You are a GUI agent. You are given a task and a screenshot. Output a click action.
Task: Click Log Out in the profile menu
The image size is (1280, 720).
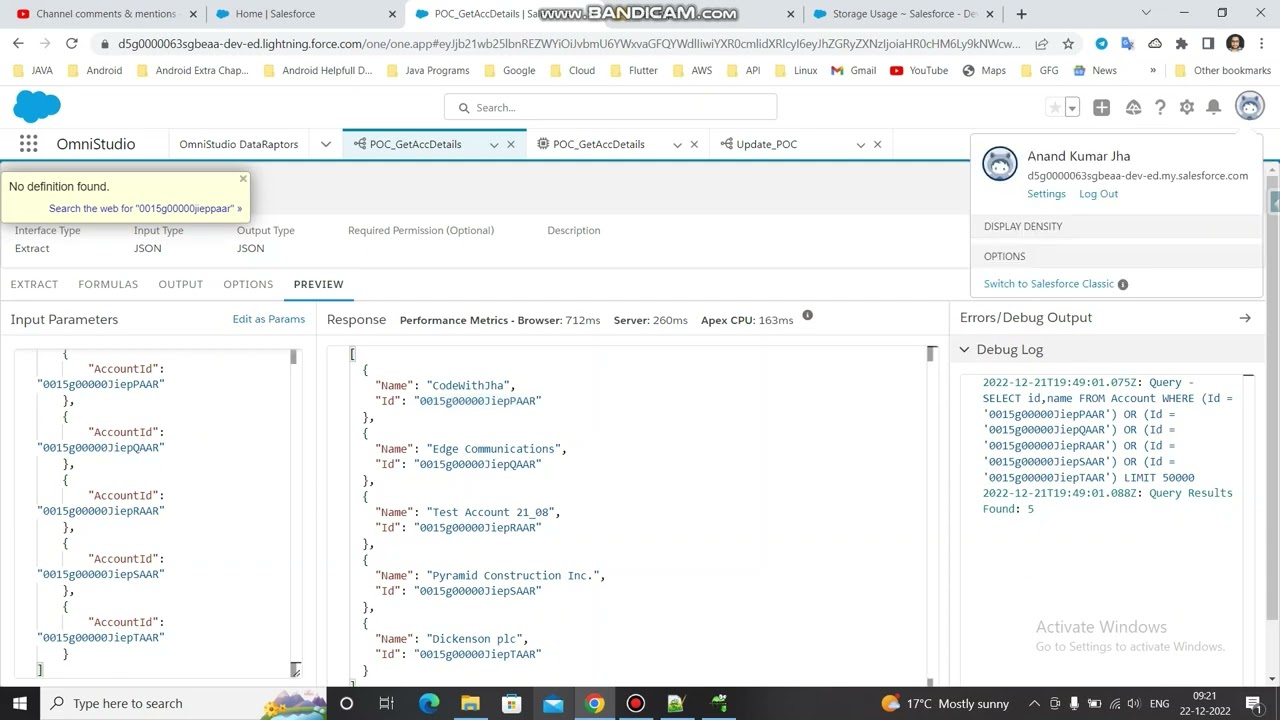pos(1098,194)
